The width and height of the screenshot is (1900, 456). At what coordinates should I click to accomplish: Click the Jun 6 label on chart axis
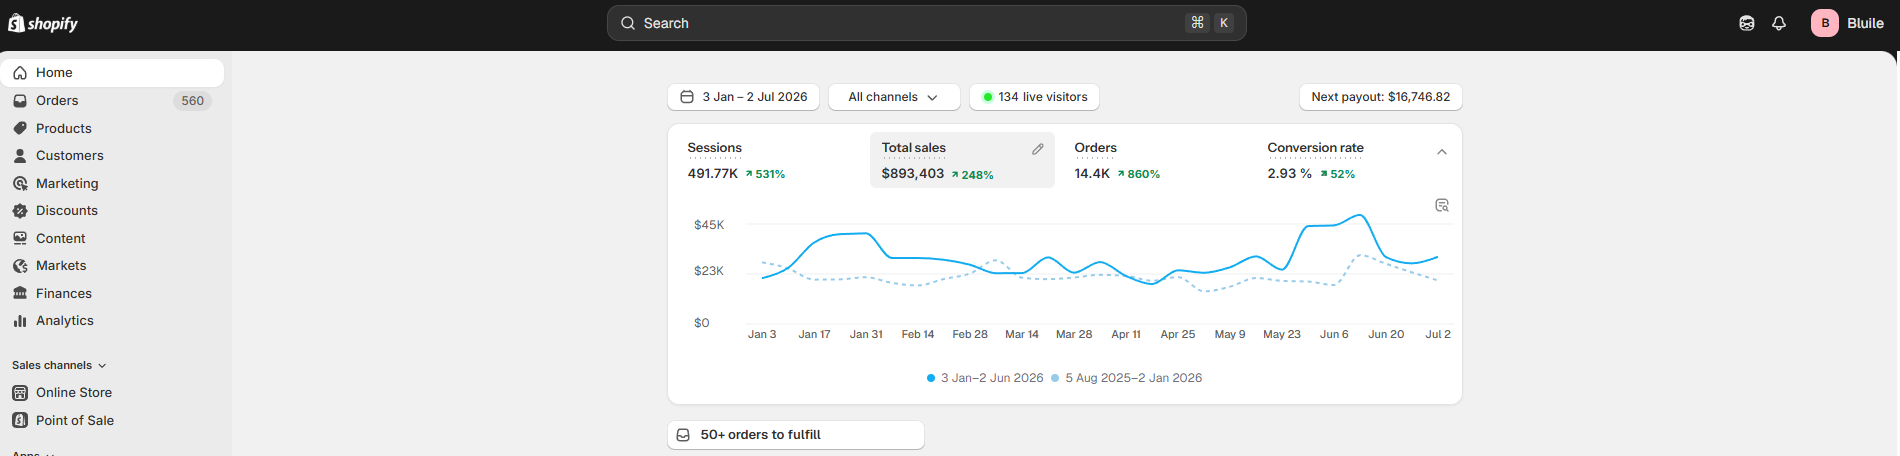tap(1334, 335)
